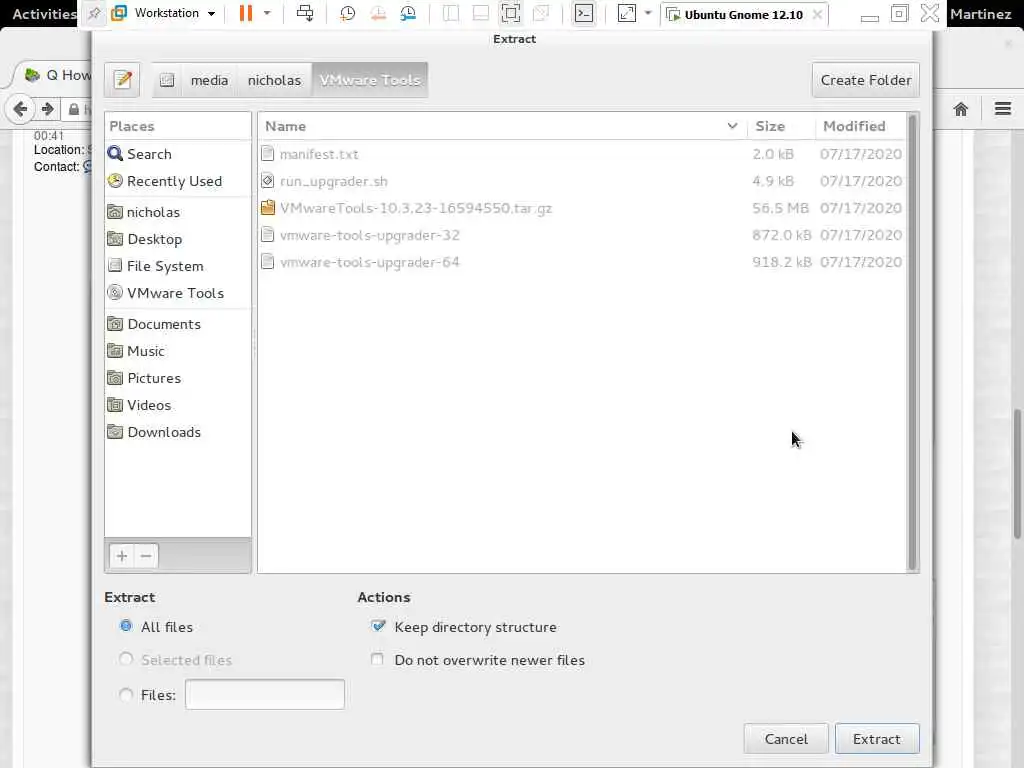Select the Videos bookmark
Viewport: 1024px width, 768px height.
pos(178,405)
